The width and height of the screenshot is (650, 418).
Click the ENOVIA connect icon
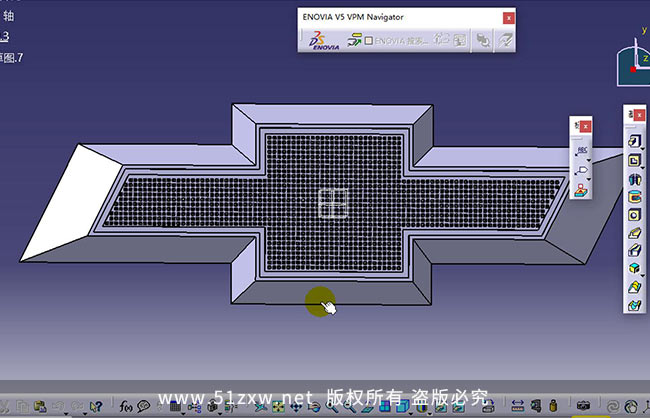pos(354,40)
